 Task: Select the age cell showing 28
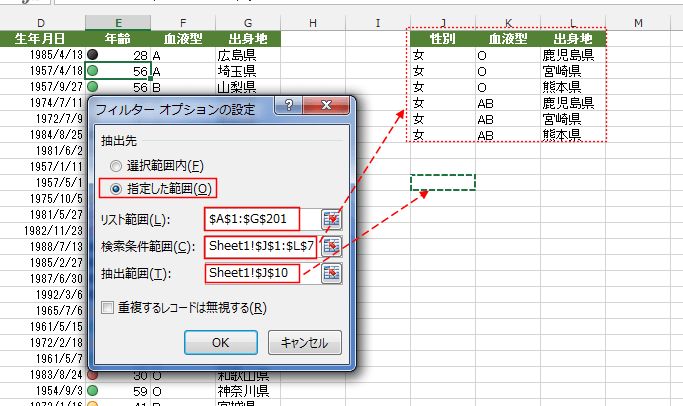coord(118,55)
